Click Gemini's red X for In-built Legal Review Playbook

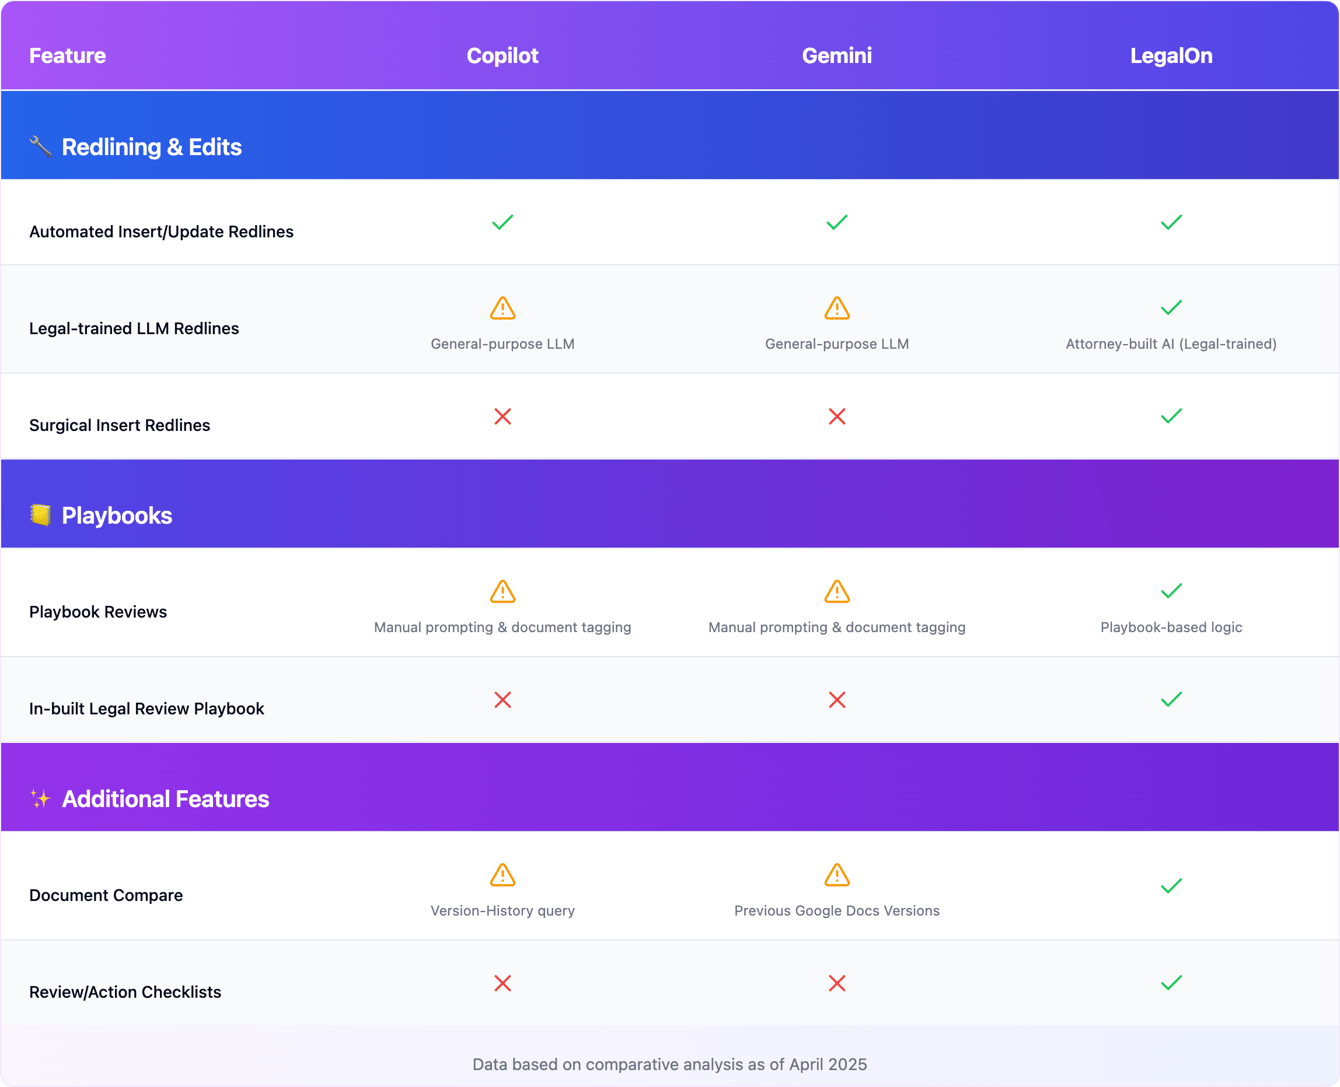(837, 700)
